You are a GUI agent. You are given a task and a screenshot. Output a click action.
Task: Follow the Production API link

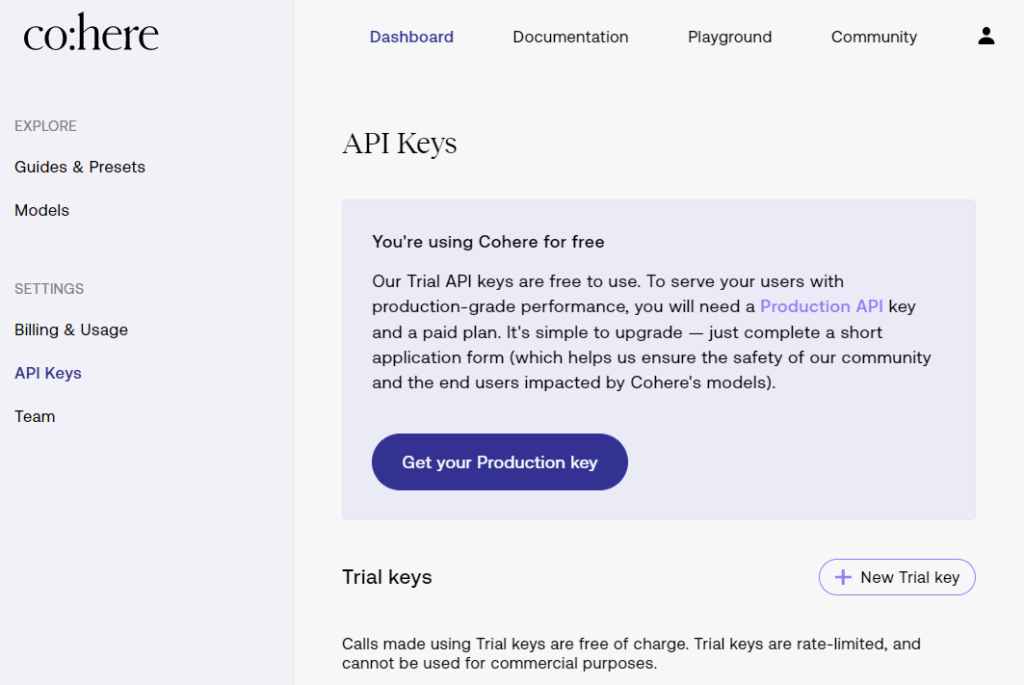(822, 306)
